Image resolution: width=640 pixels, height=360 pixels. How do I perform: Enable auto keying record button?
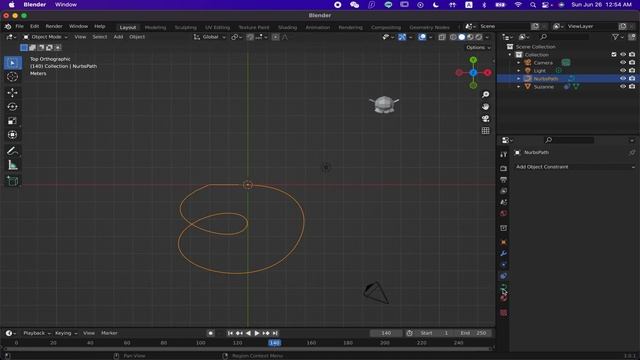tap(211, 333)
